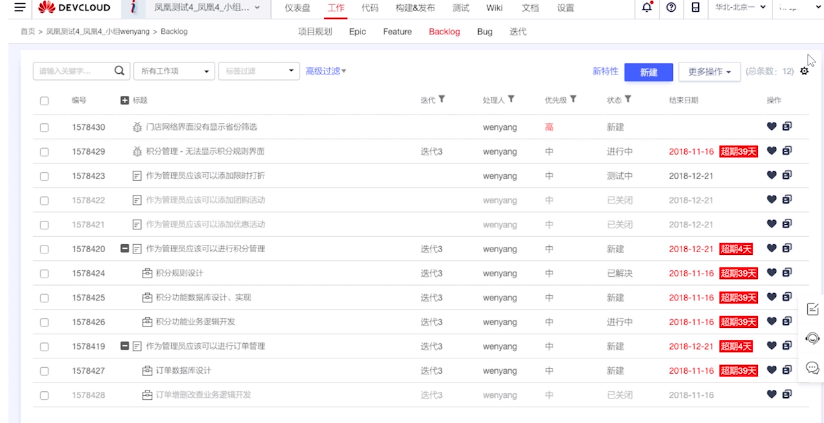Copy work item 1578430 using duplicate icon
824x423 pixels.
point(787,126)
